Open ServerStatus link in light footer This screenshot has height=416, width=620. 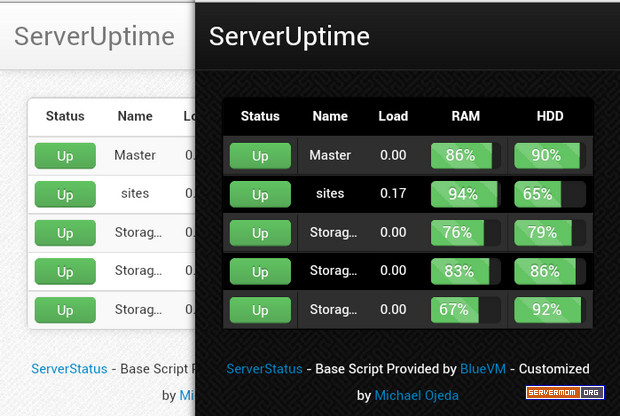(x=69, y=369)
